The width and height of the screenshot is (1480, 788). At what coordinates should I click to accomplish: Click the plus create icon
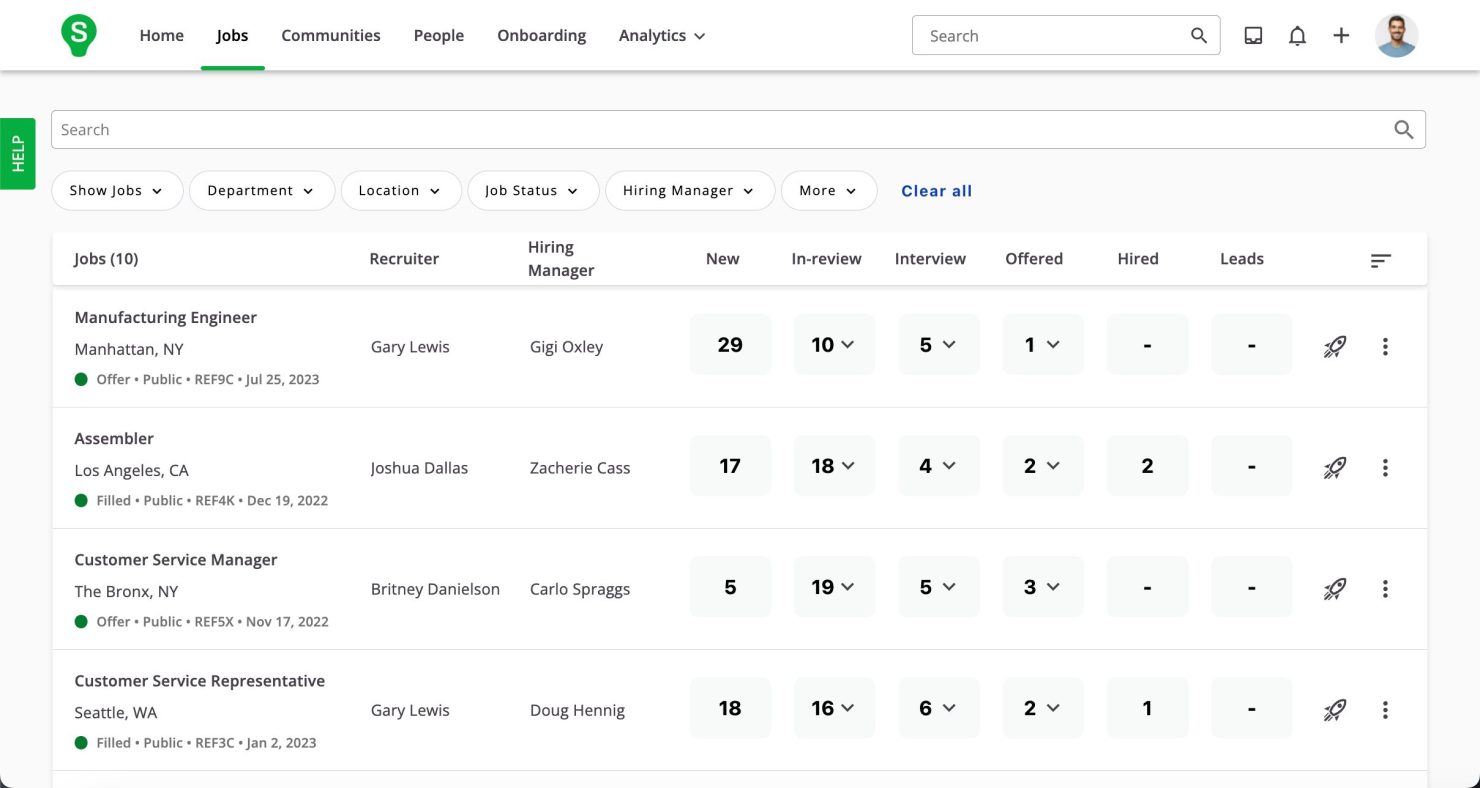(1341, 36)
